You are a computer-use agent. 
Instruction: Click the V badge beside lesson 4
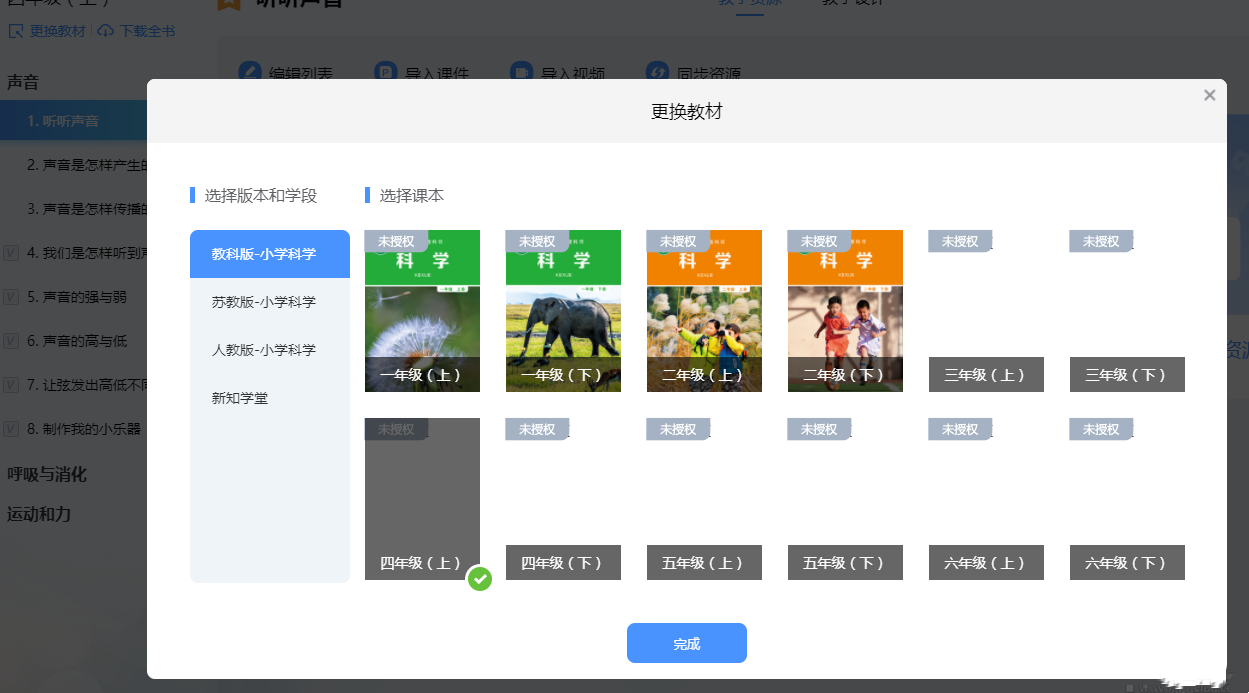tap(12, 253)
